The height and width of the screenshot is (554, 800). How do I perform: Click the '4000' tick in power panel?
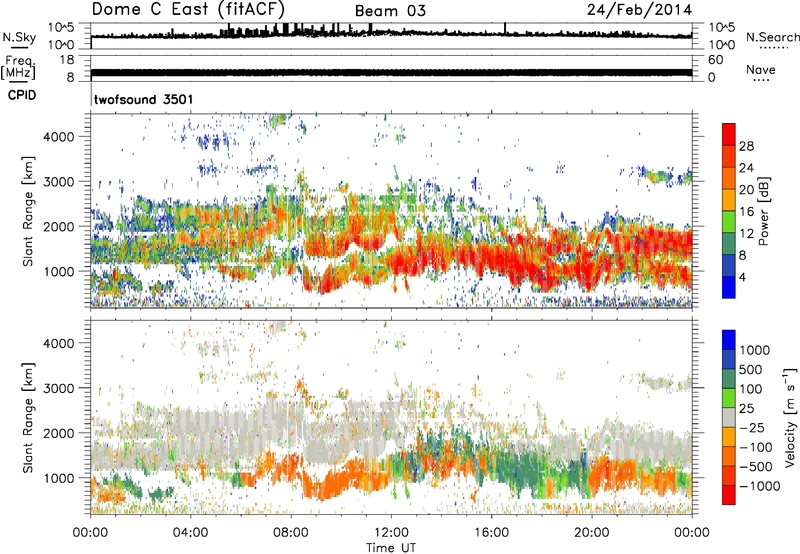59,137
